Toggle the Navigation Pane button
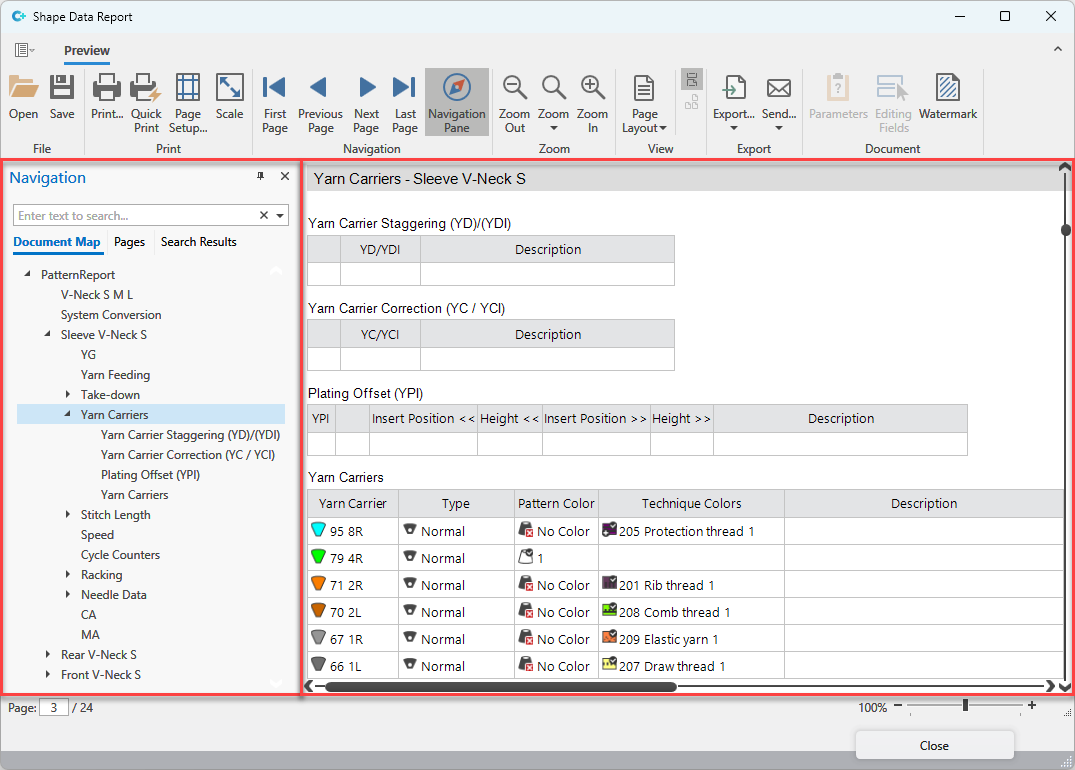Image resolution: width=1075 pixels, height=770 pixels. point(457,100)
